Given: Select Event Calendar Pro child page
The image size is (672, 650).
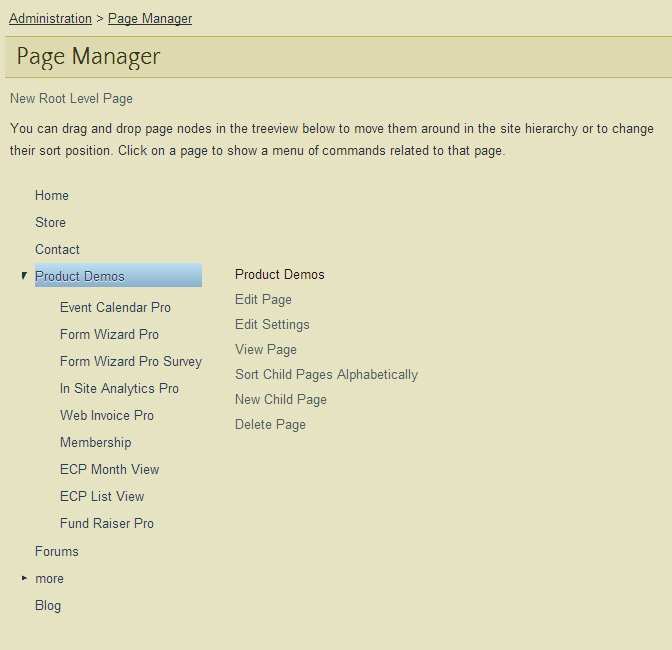Looking at the screenshot, I should coord(115,308).
